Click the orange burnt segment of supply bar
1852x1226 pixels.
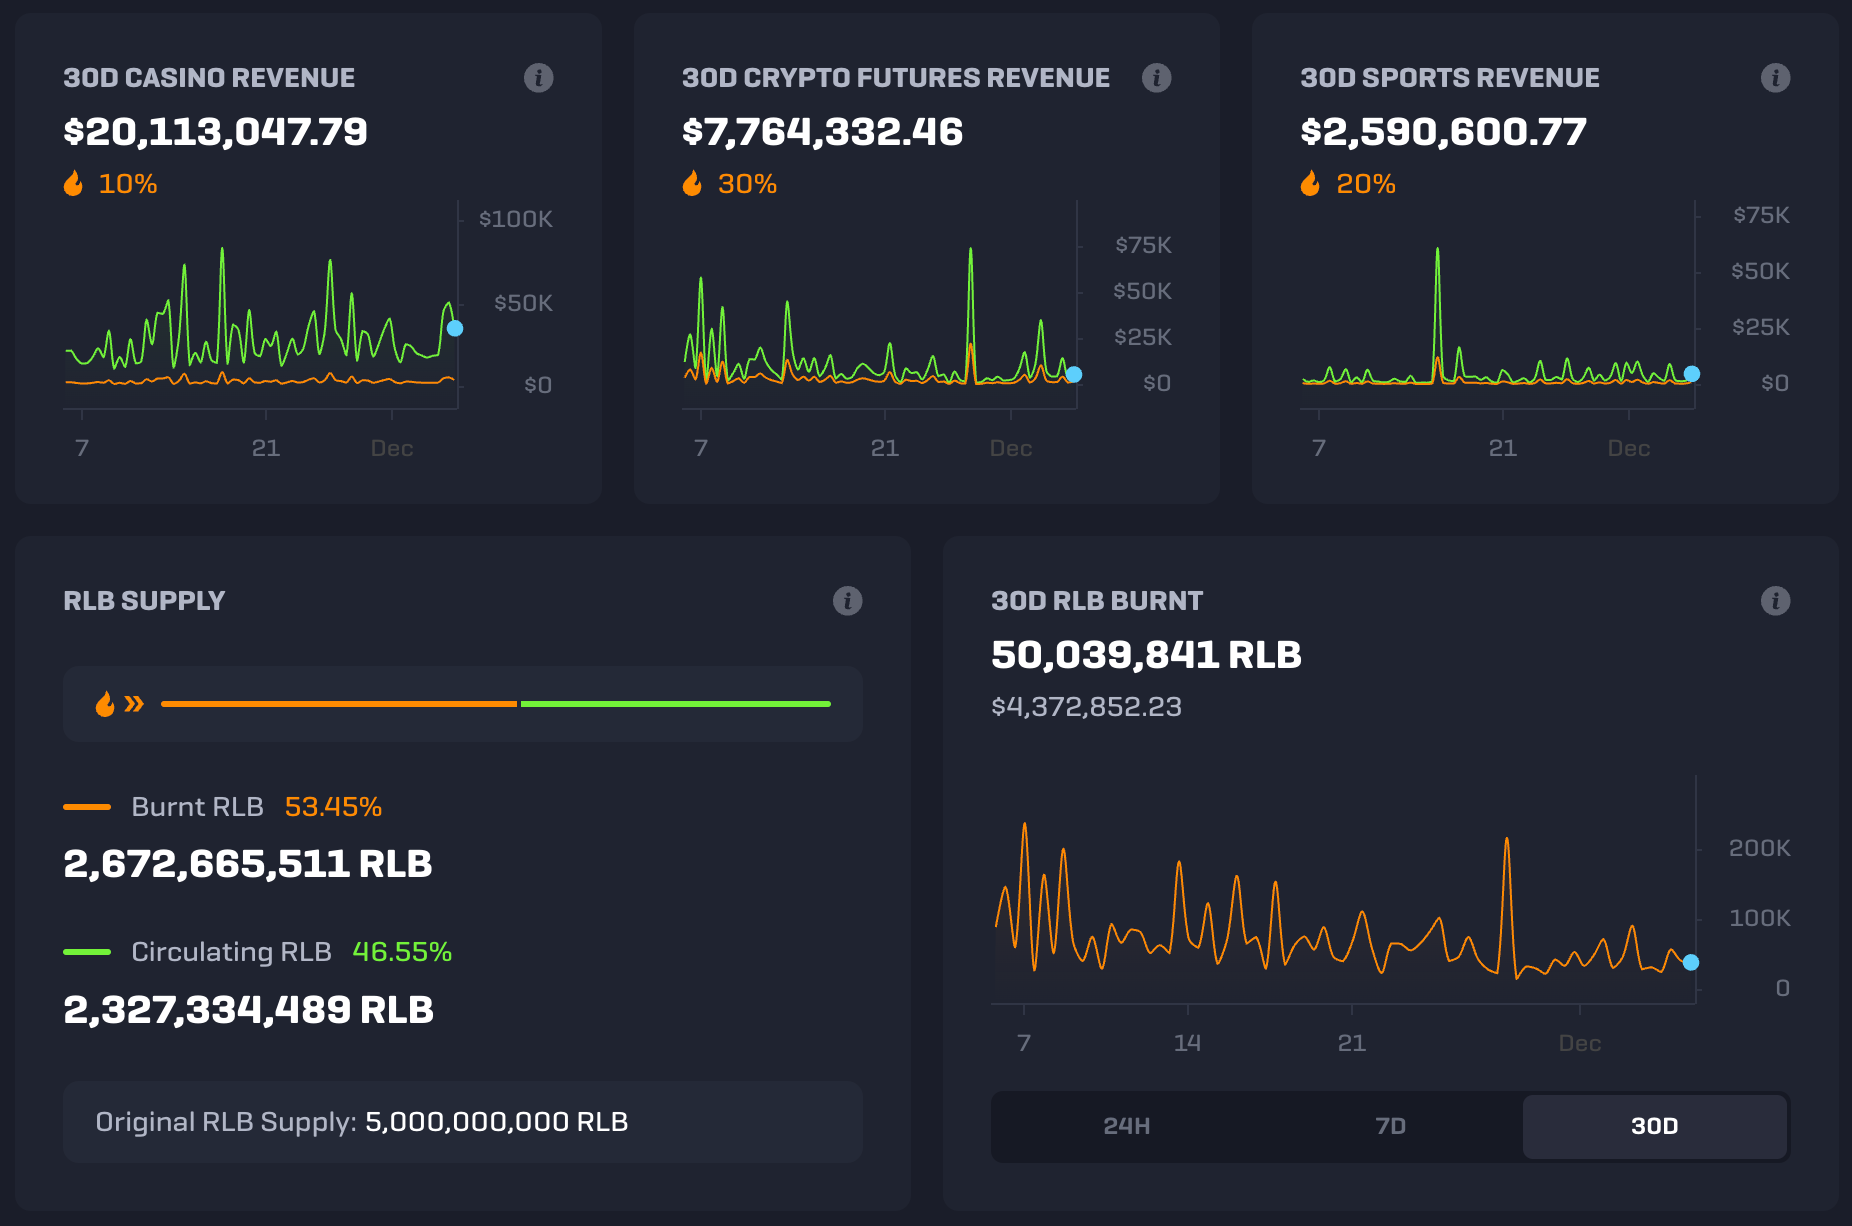point(339,704)
